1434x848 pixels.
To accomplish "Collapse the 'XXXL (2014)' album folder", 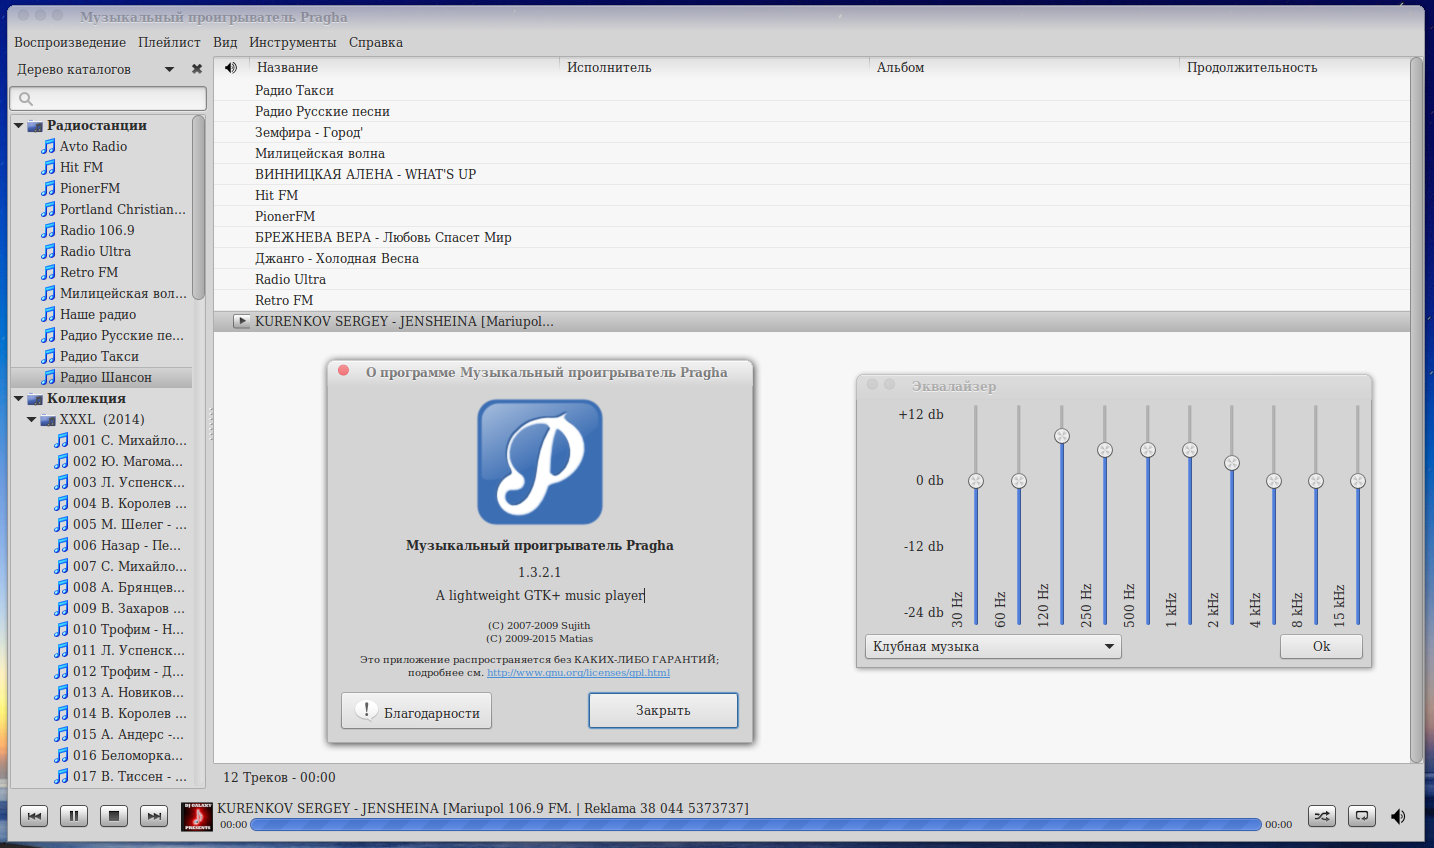I will pyautogui.click(x=31, y=419).
